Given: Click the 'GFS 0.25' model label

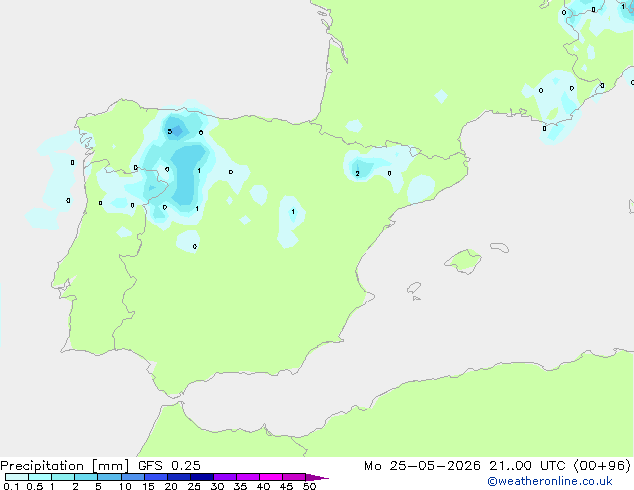Looking at the screenshot, I should click(169, 466).
